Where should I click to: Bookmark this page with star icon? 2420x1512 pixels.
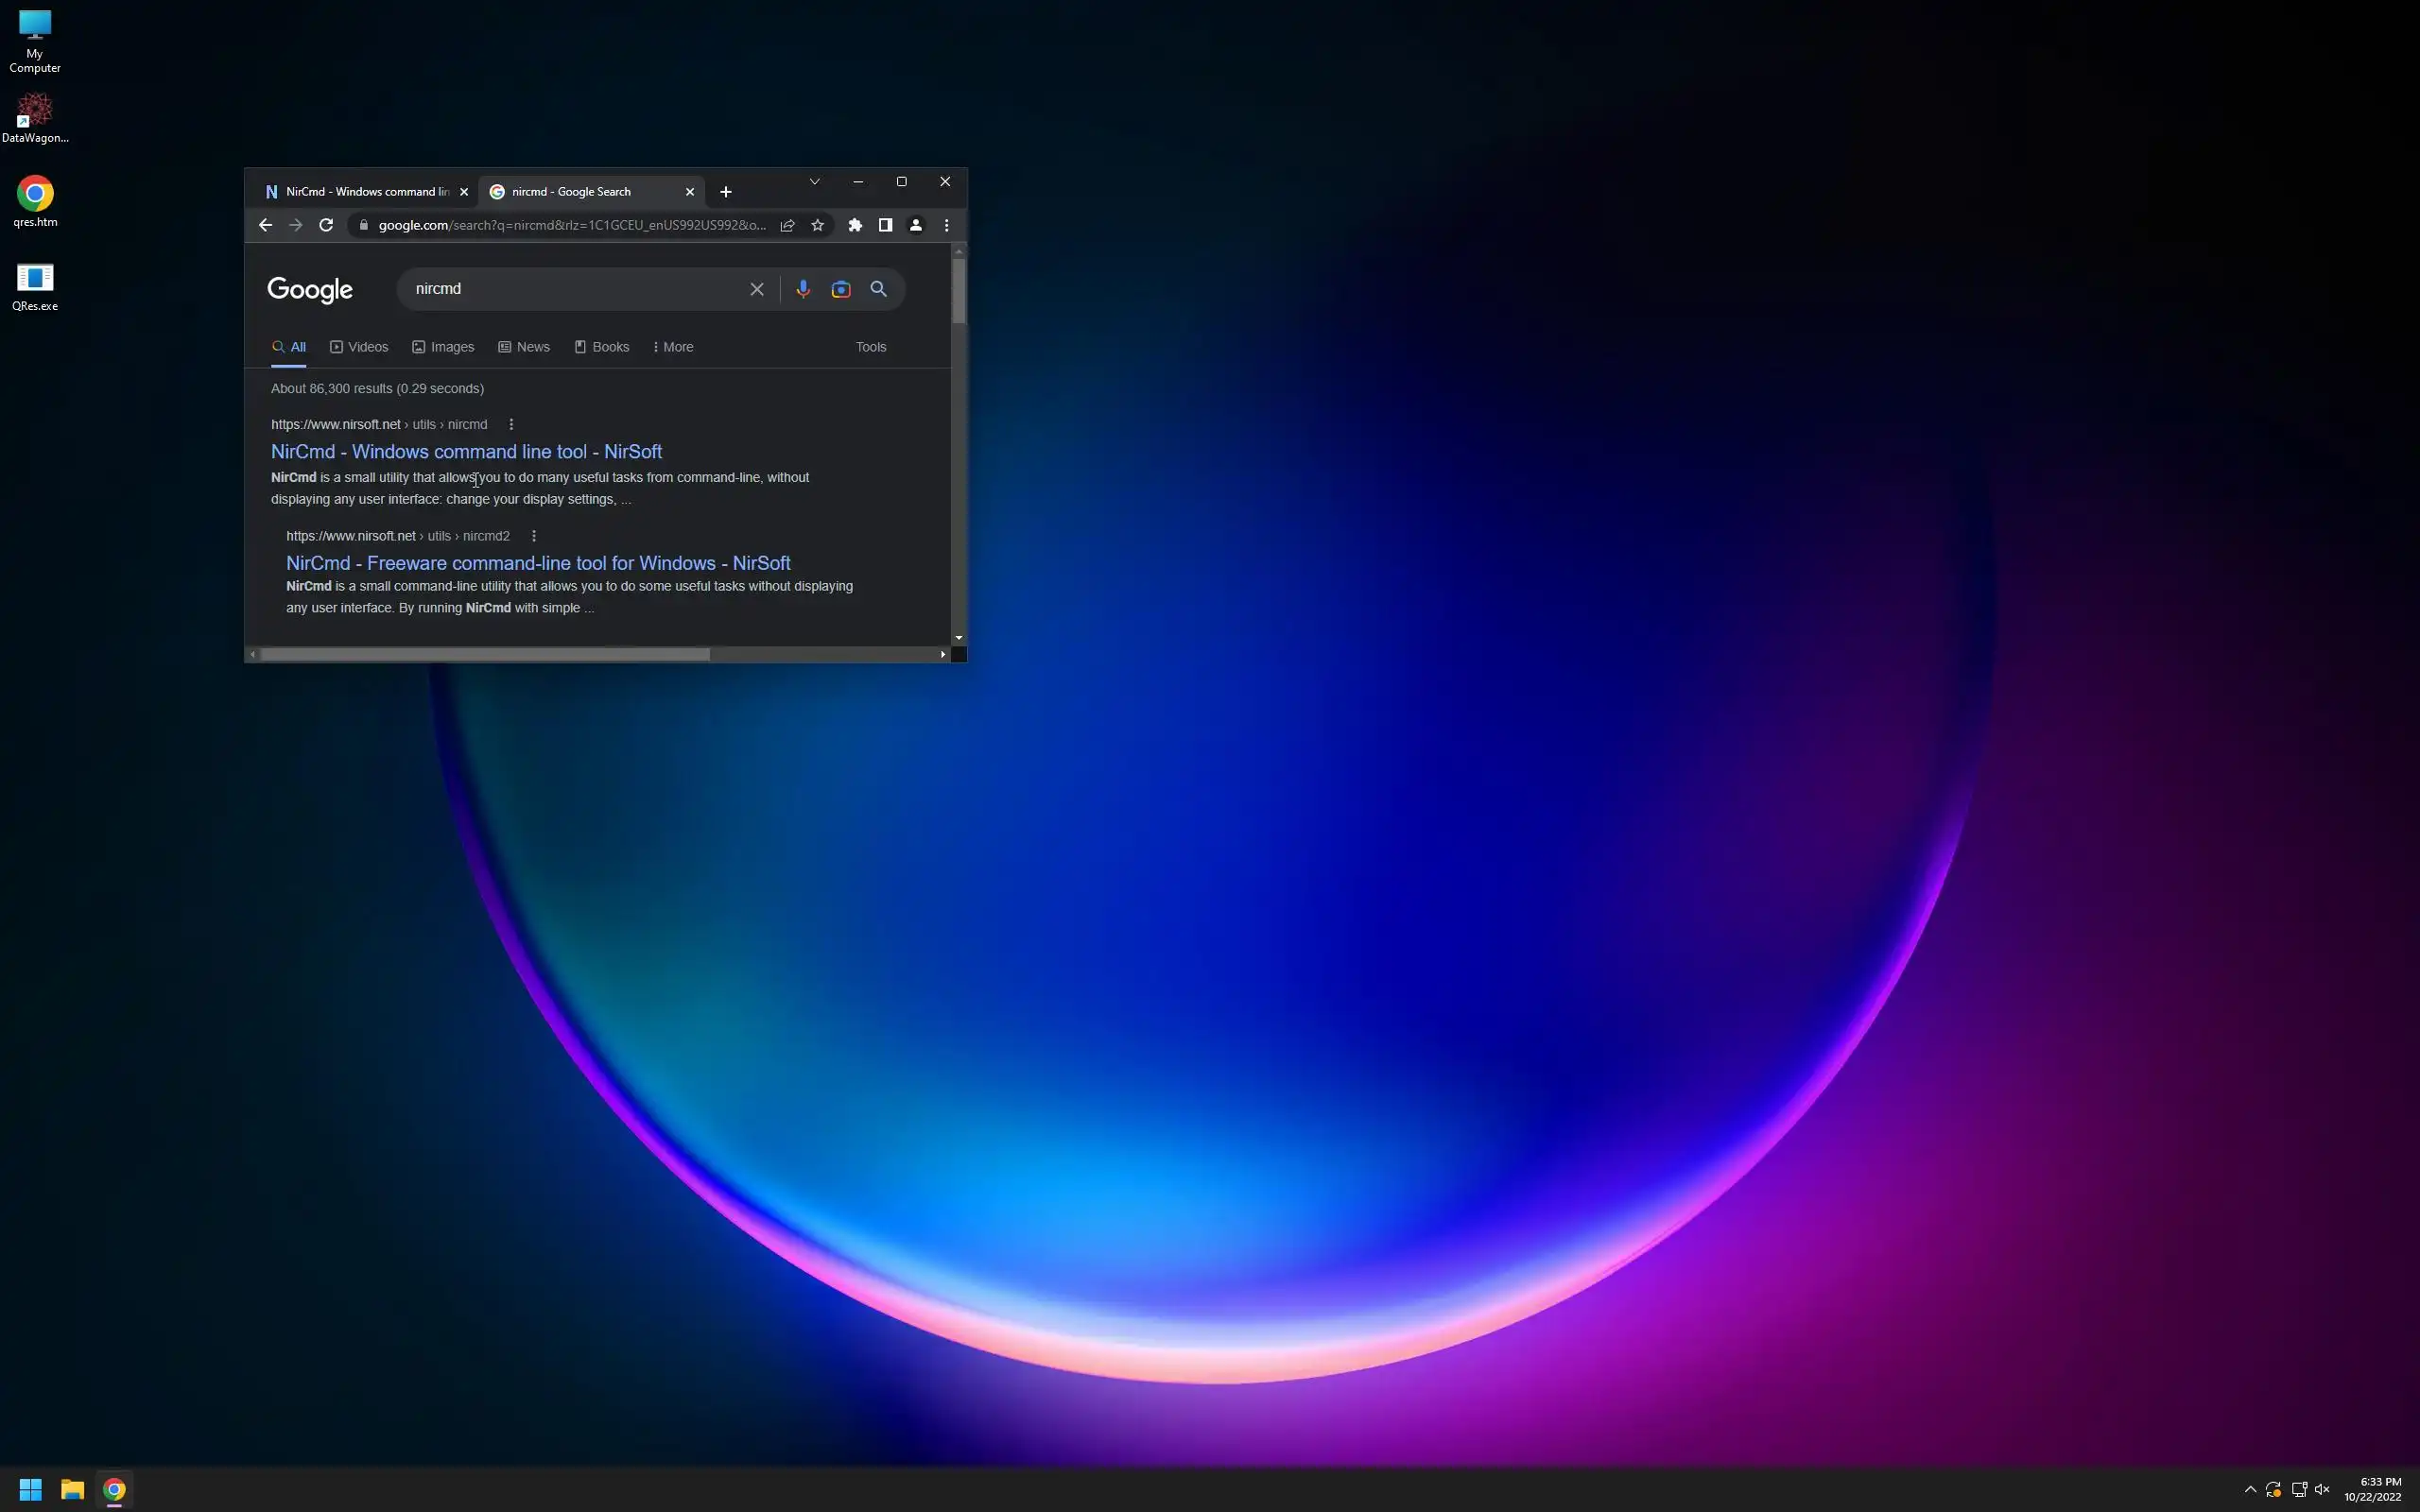coord(818,225)
